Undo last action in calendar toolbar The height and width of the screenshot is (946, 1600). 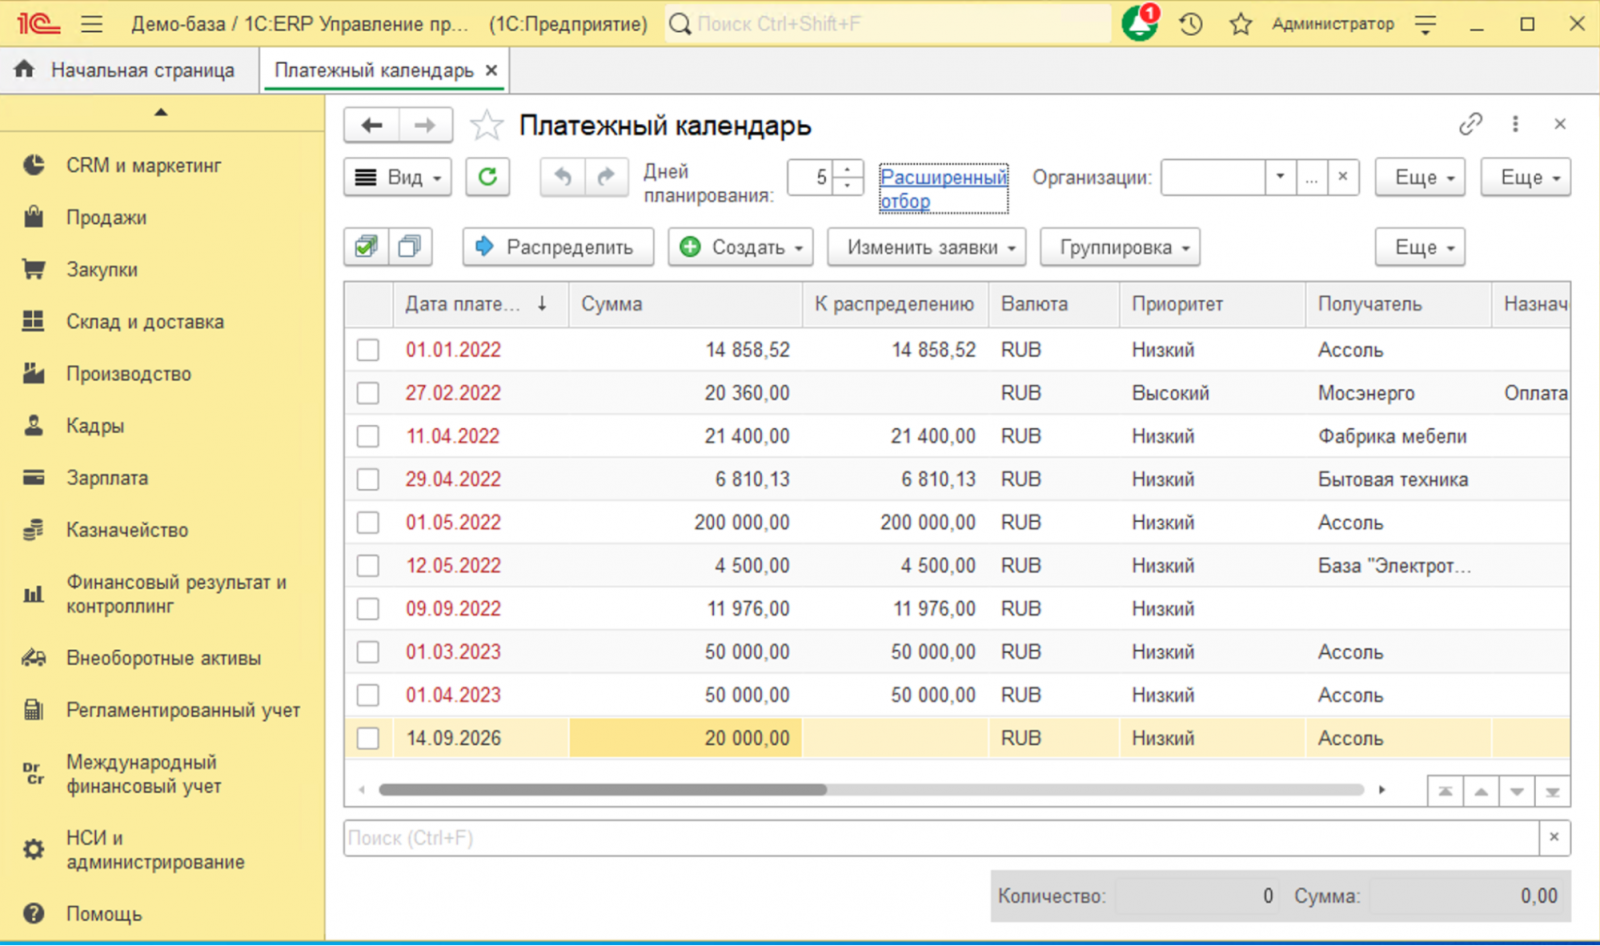[563, 177]
